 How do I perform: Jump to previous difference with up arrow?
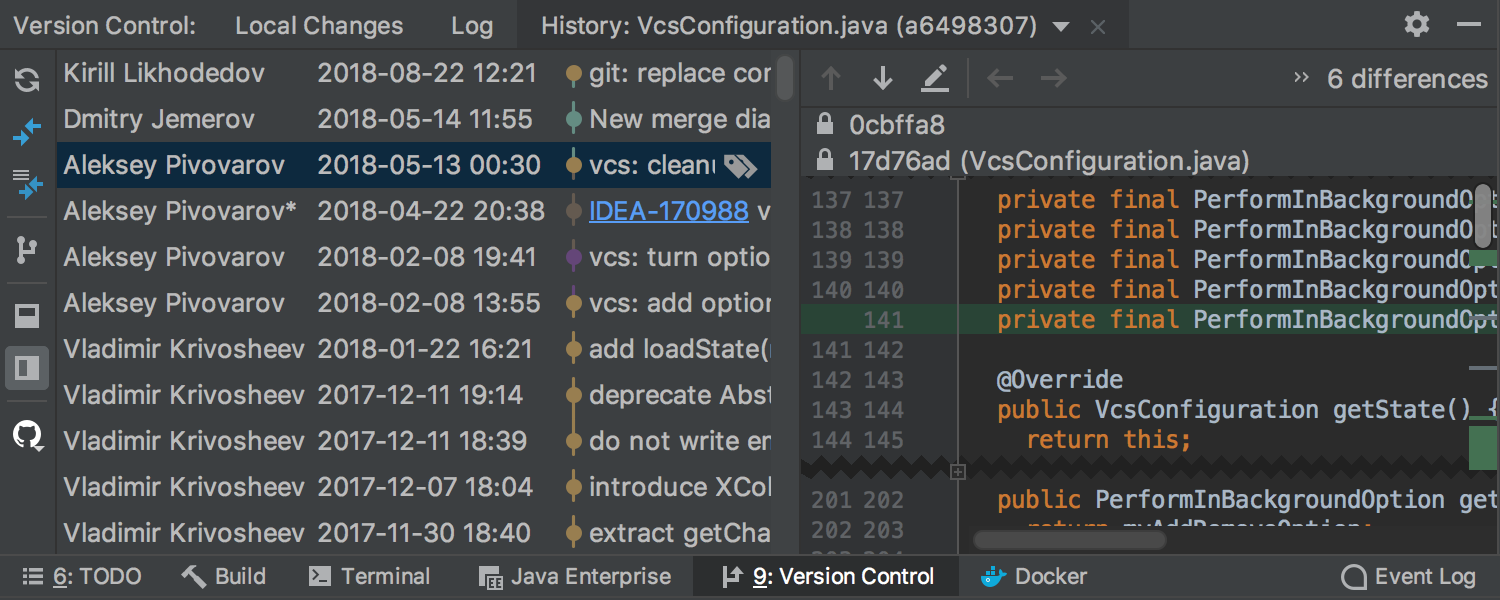click(831, 78)
